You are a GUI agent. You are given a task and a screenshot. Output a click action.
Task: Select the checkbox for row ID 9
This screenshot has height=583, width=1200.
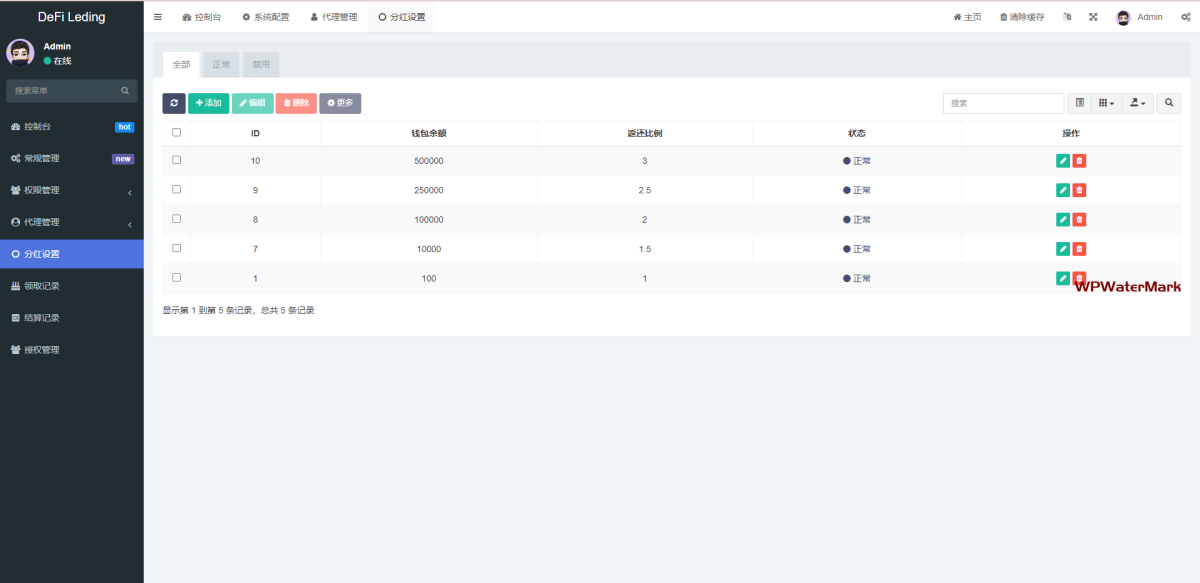[177, 189]
